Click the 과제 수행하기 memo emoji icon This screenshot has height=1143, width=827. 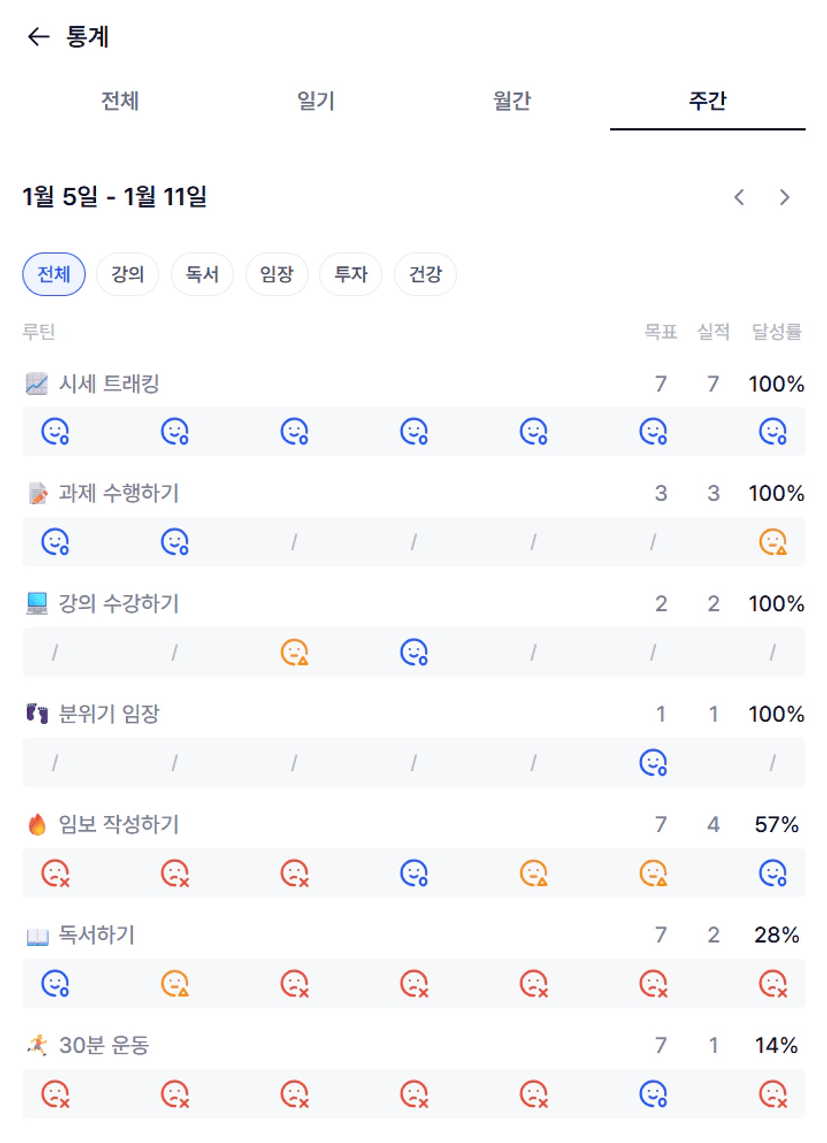coord(36,493)
